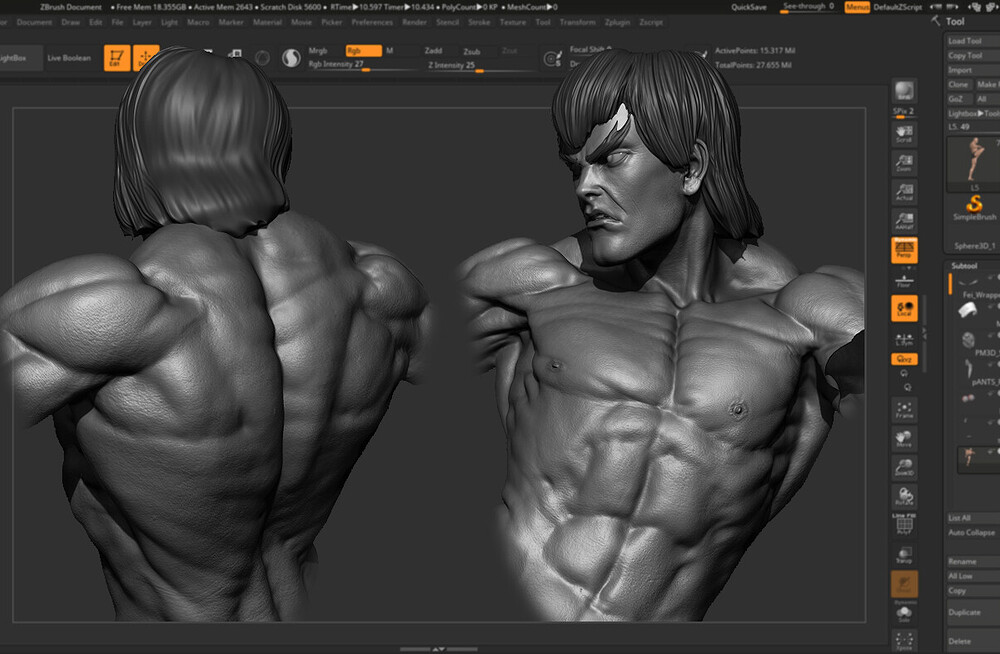
Task: Toggle Line Fill PolyF display
Action: pyautogui.click(x=904, y=523)
